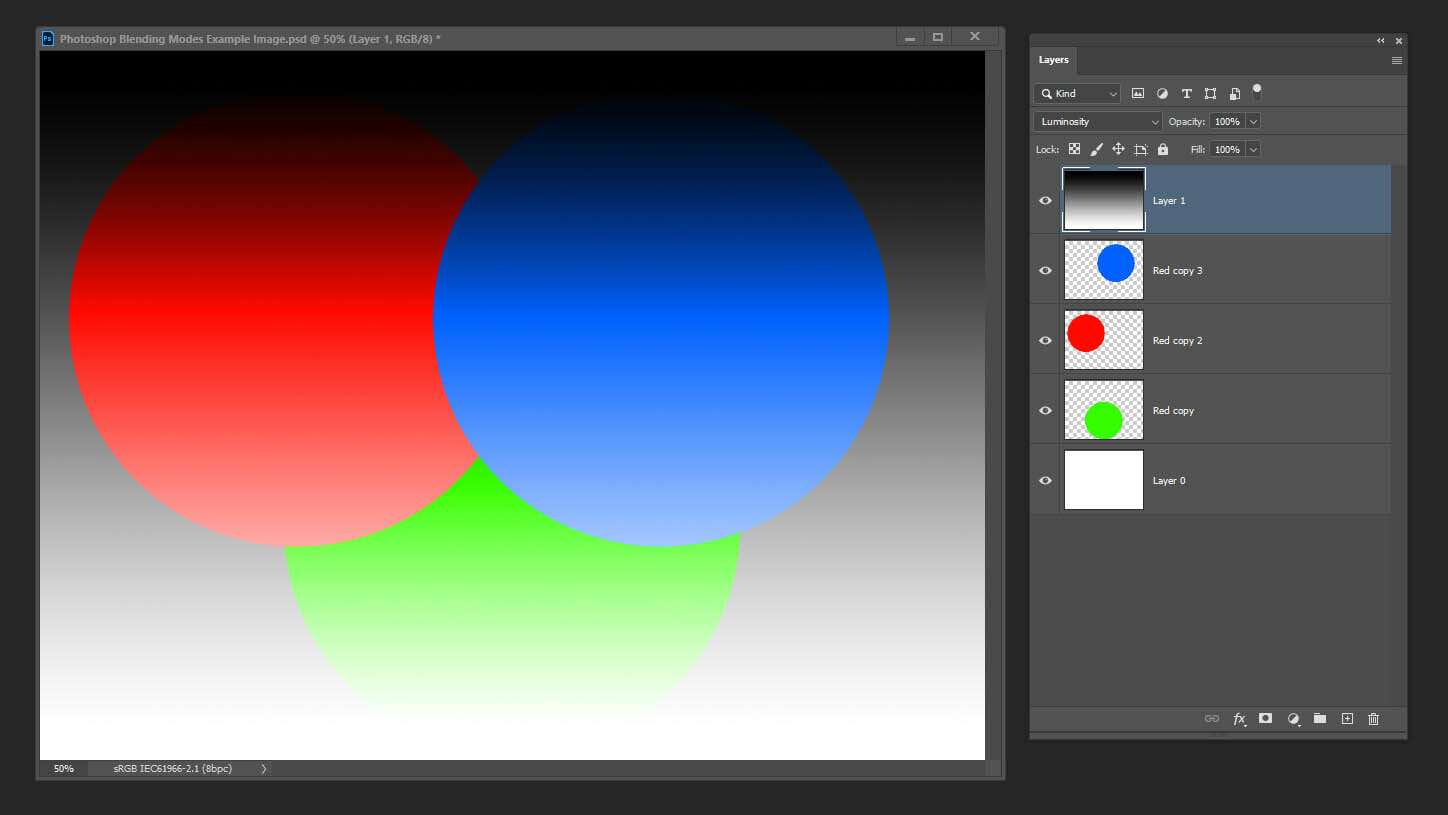Image resolution: width=1448 pixels, height=815 pixels.
Task: Filter layers by pixel layers icon
Action: pos(1138,93)
